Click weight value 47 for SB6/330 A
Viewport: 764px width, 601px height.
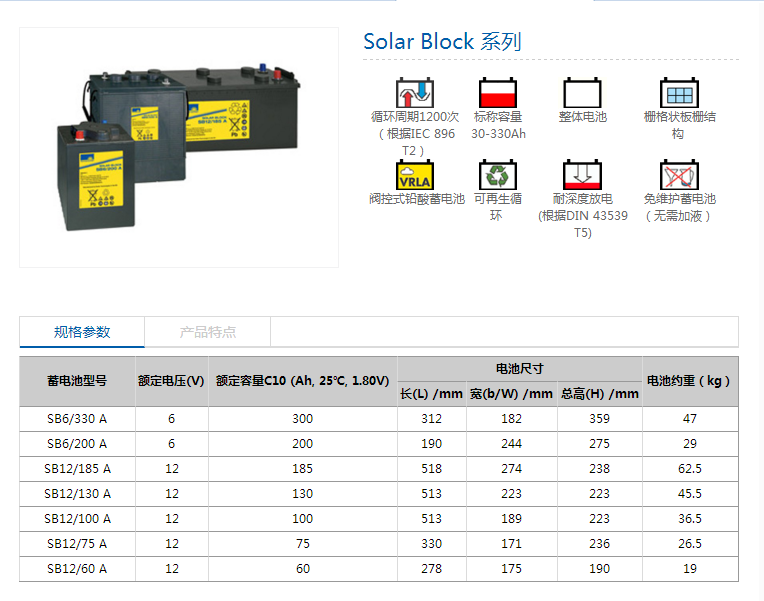690,419
